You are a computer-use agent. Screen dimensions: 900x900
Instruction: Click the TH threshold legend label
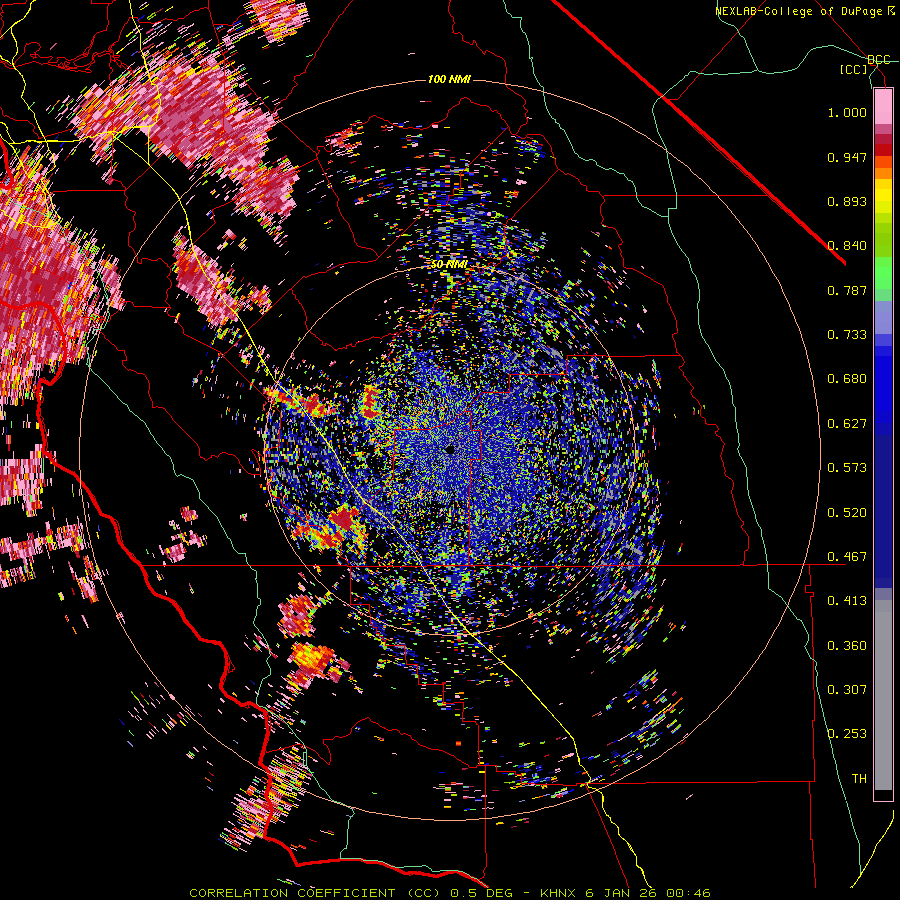(x=859, y=779)
